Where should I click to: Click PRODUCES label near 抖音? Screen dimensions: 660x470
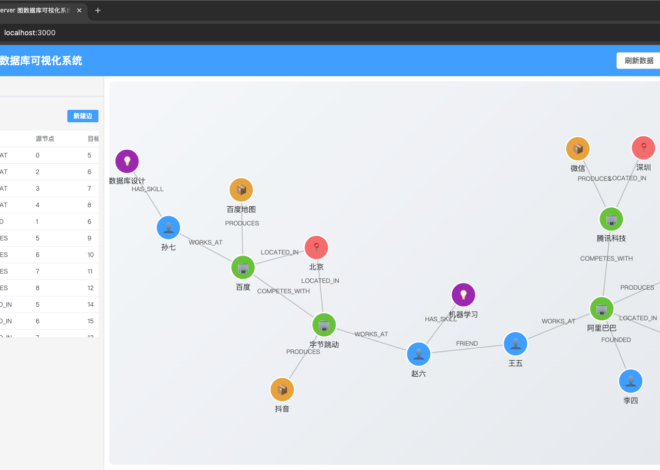pos(303,352)
